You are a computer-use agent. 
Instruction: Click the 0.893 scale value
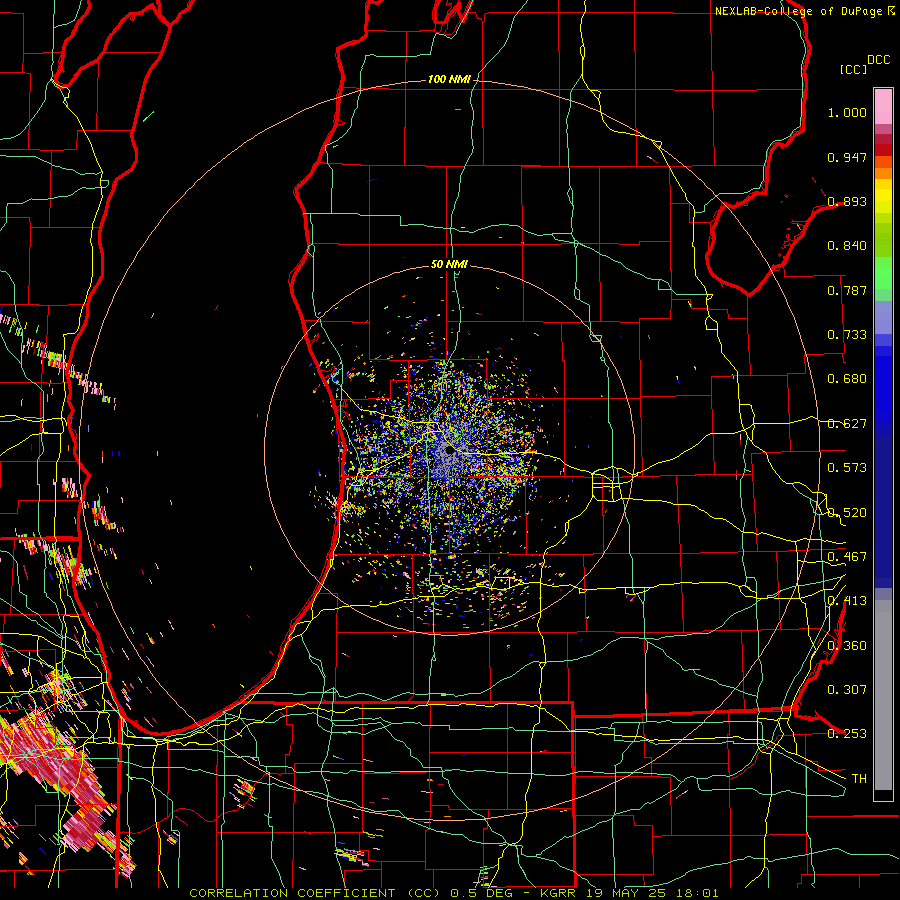coord(847,201)
